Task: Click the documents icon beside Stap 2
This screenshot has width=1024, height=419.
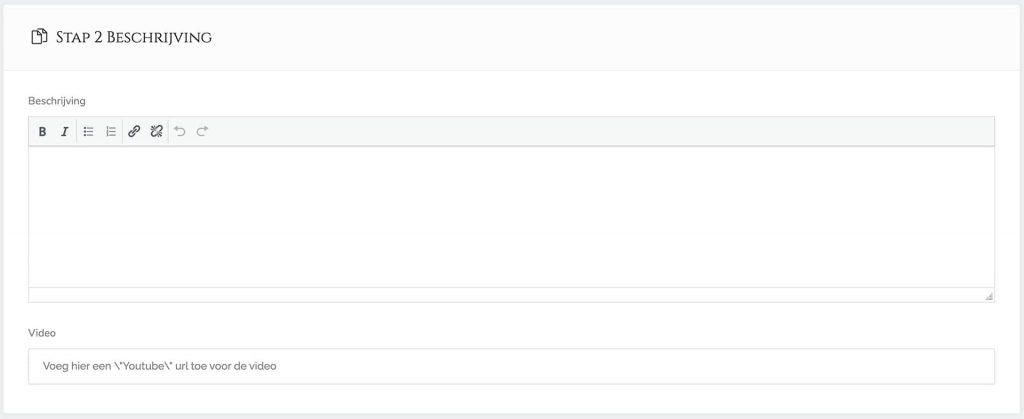Action: point(40,37)
